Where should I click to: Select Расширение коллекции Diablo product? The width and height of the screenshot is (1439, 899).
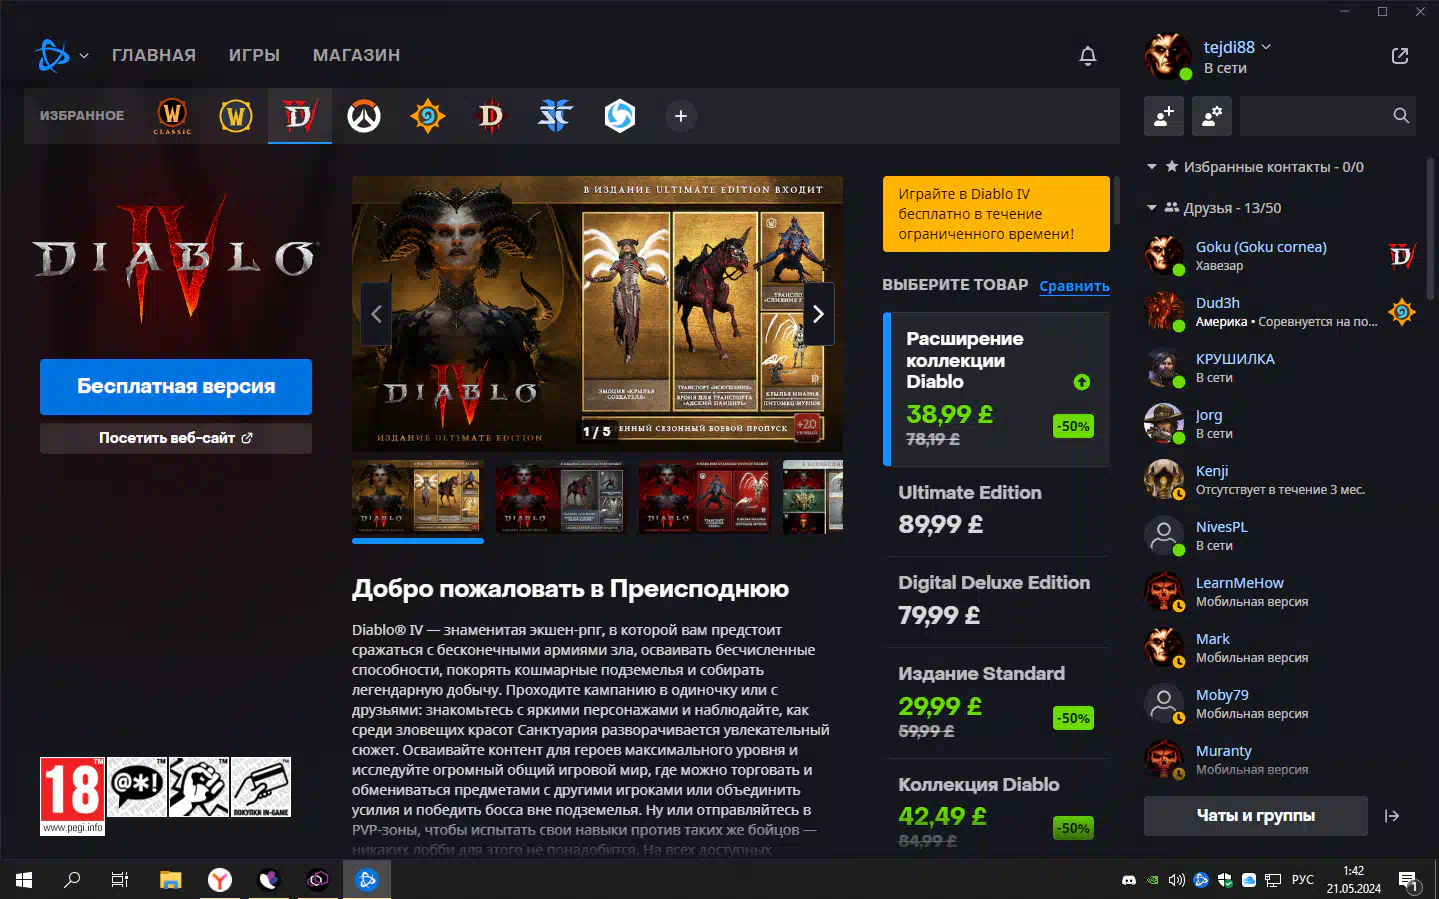click(x=997, y=389)
